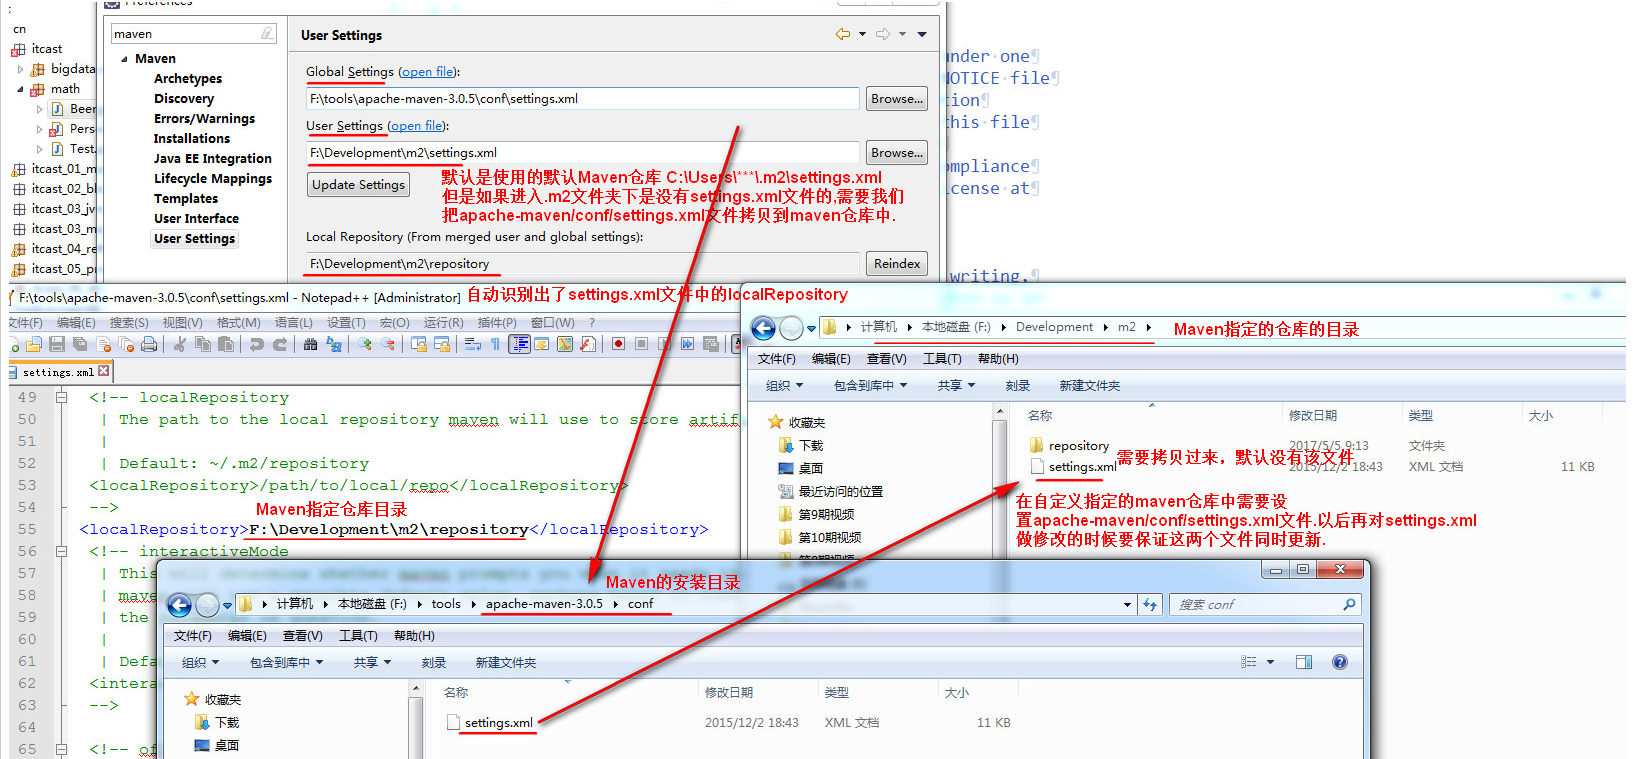Screen dimensions: 1642x759
Task: Select repository folder in m2 window
Action: (x=1069, y=446)
